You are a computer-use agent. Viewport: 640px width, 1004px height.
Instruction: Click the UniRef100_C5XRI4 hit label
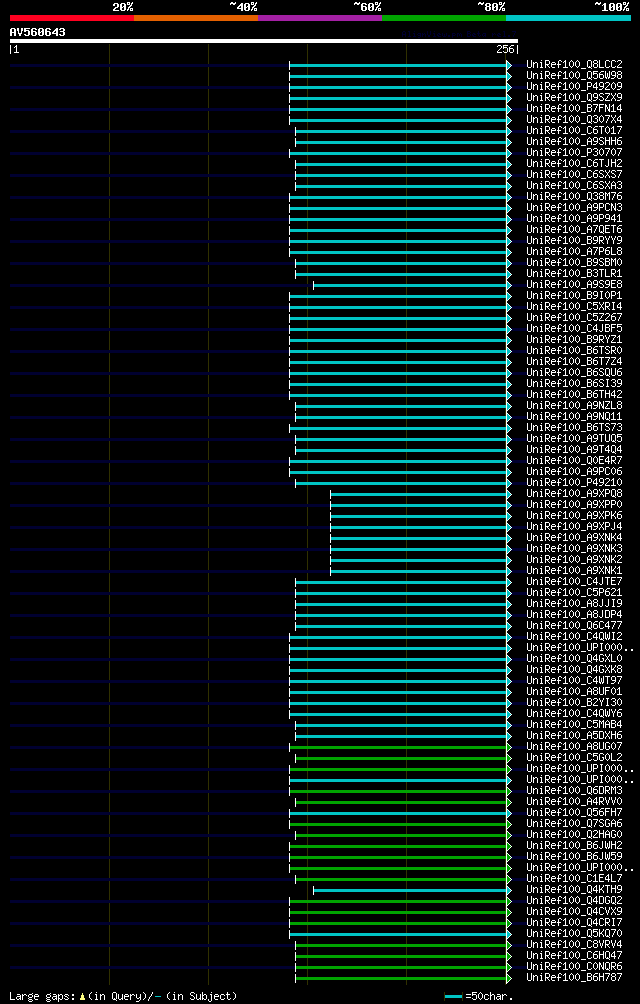pos(574,306)
